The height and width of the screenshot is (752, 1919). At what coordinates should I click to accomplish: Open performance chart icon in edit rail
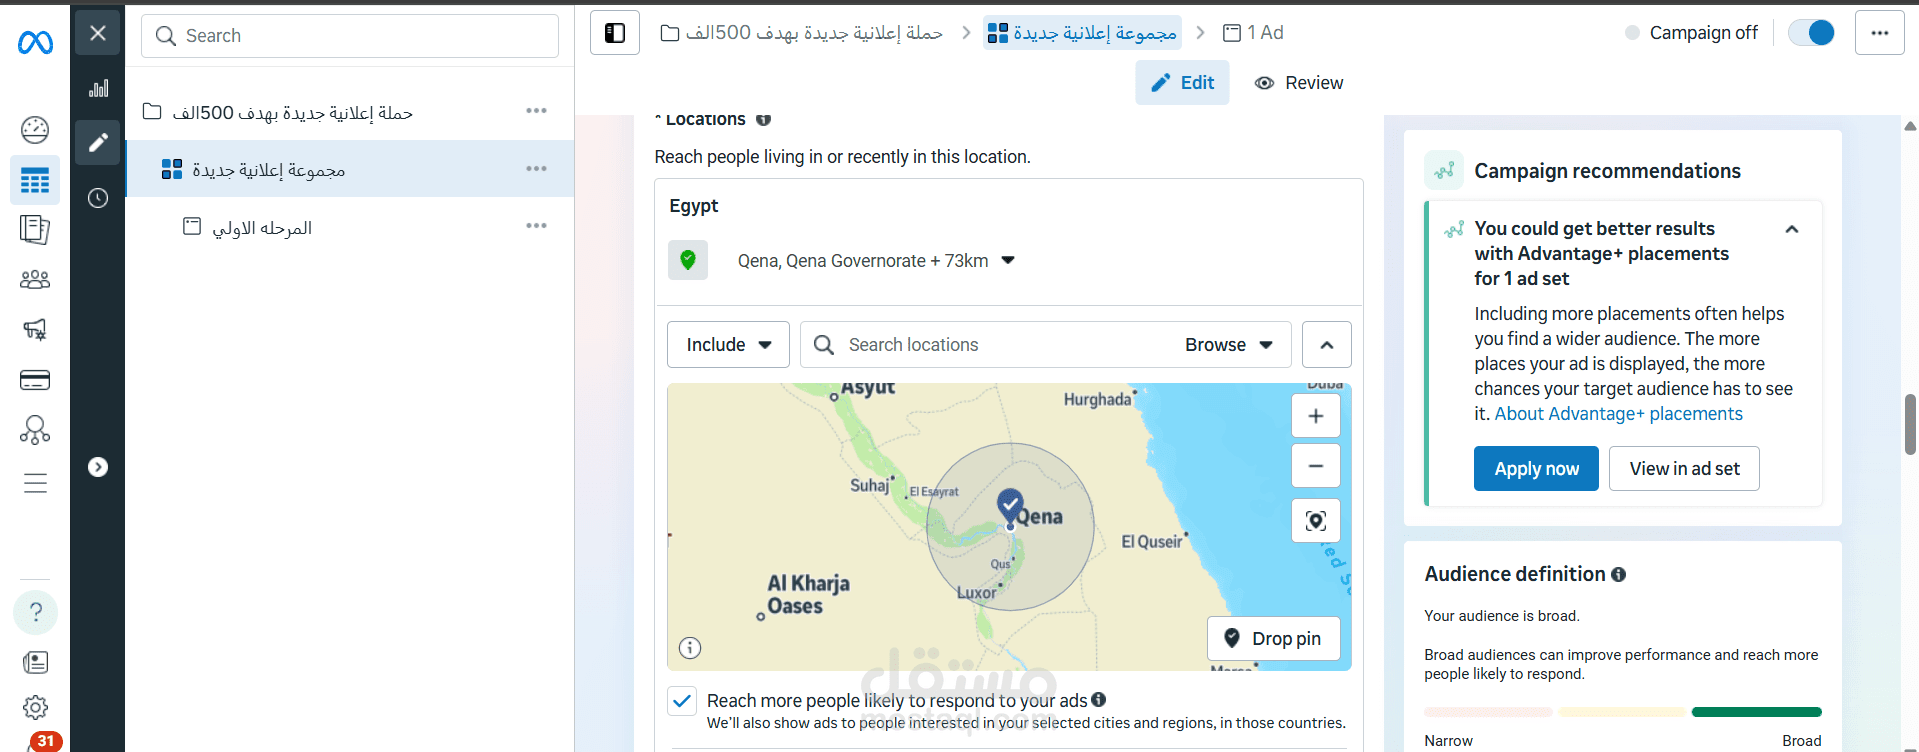(x=98, y=89)
